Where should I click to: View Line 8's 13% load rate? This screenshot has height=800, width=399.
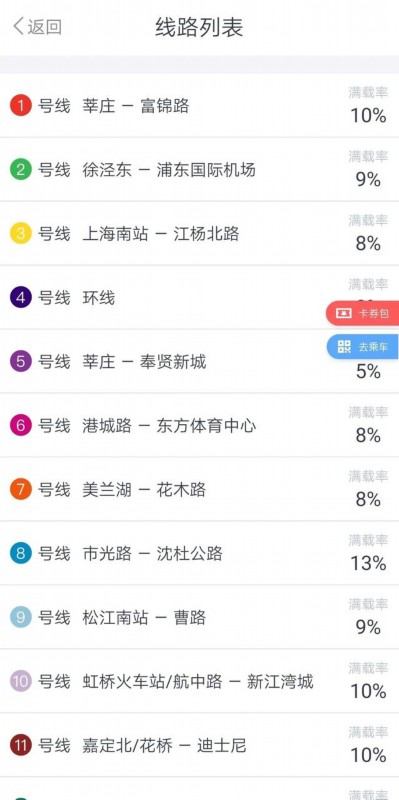point(368,563)
